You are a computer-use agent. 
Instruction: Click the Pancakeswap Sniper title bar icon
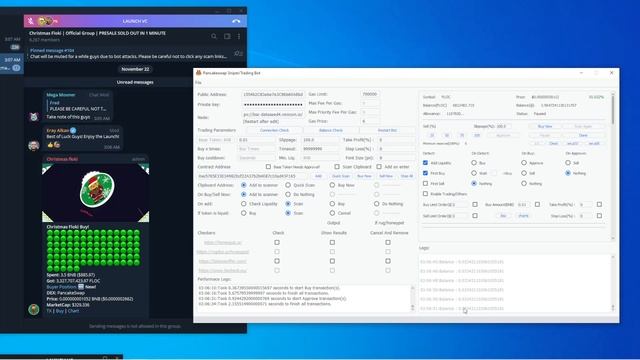pos(198,73)
